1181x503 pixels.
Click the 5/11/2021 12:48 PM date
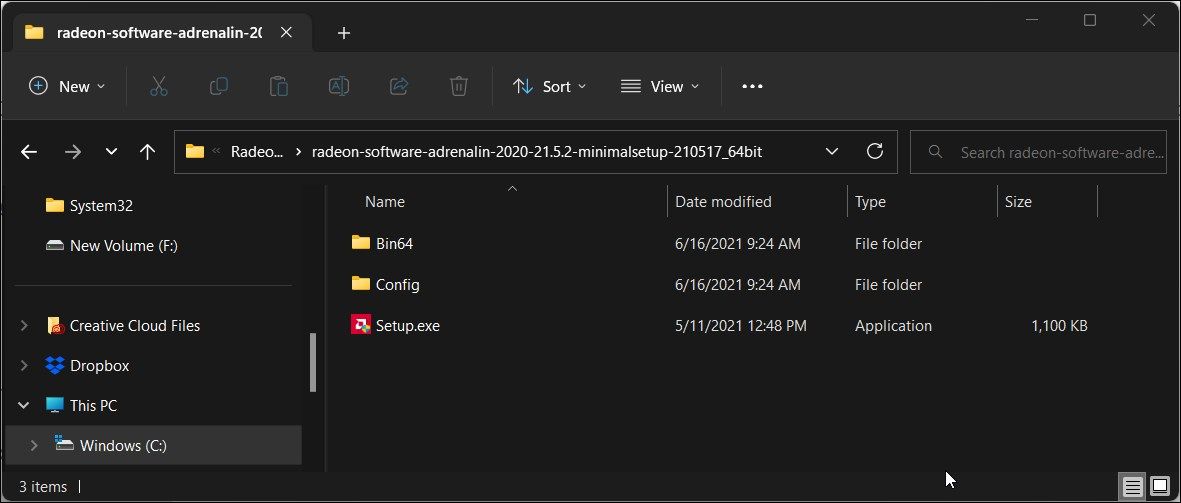point(740,326)
